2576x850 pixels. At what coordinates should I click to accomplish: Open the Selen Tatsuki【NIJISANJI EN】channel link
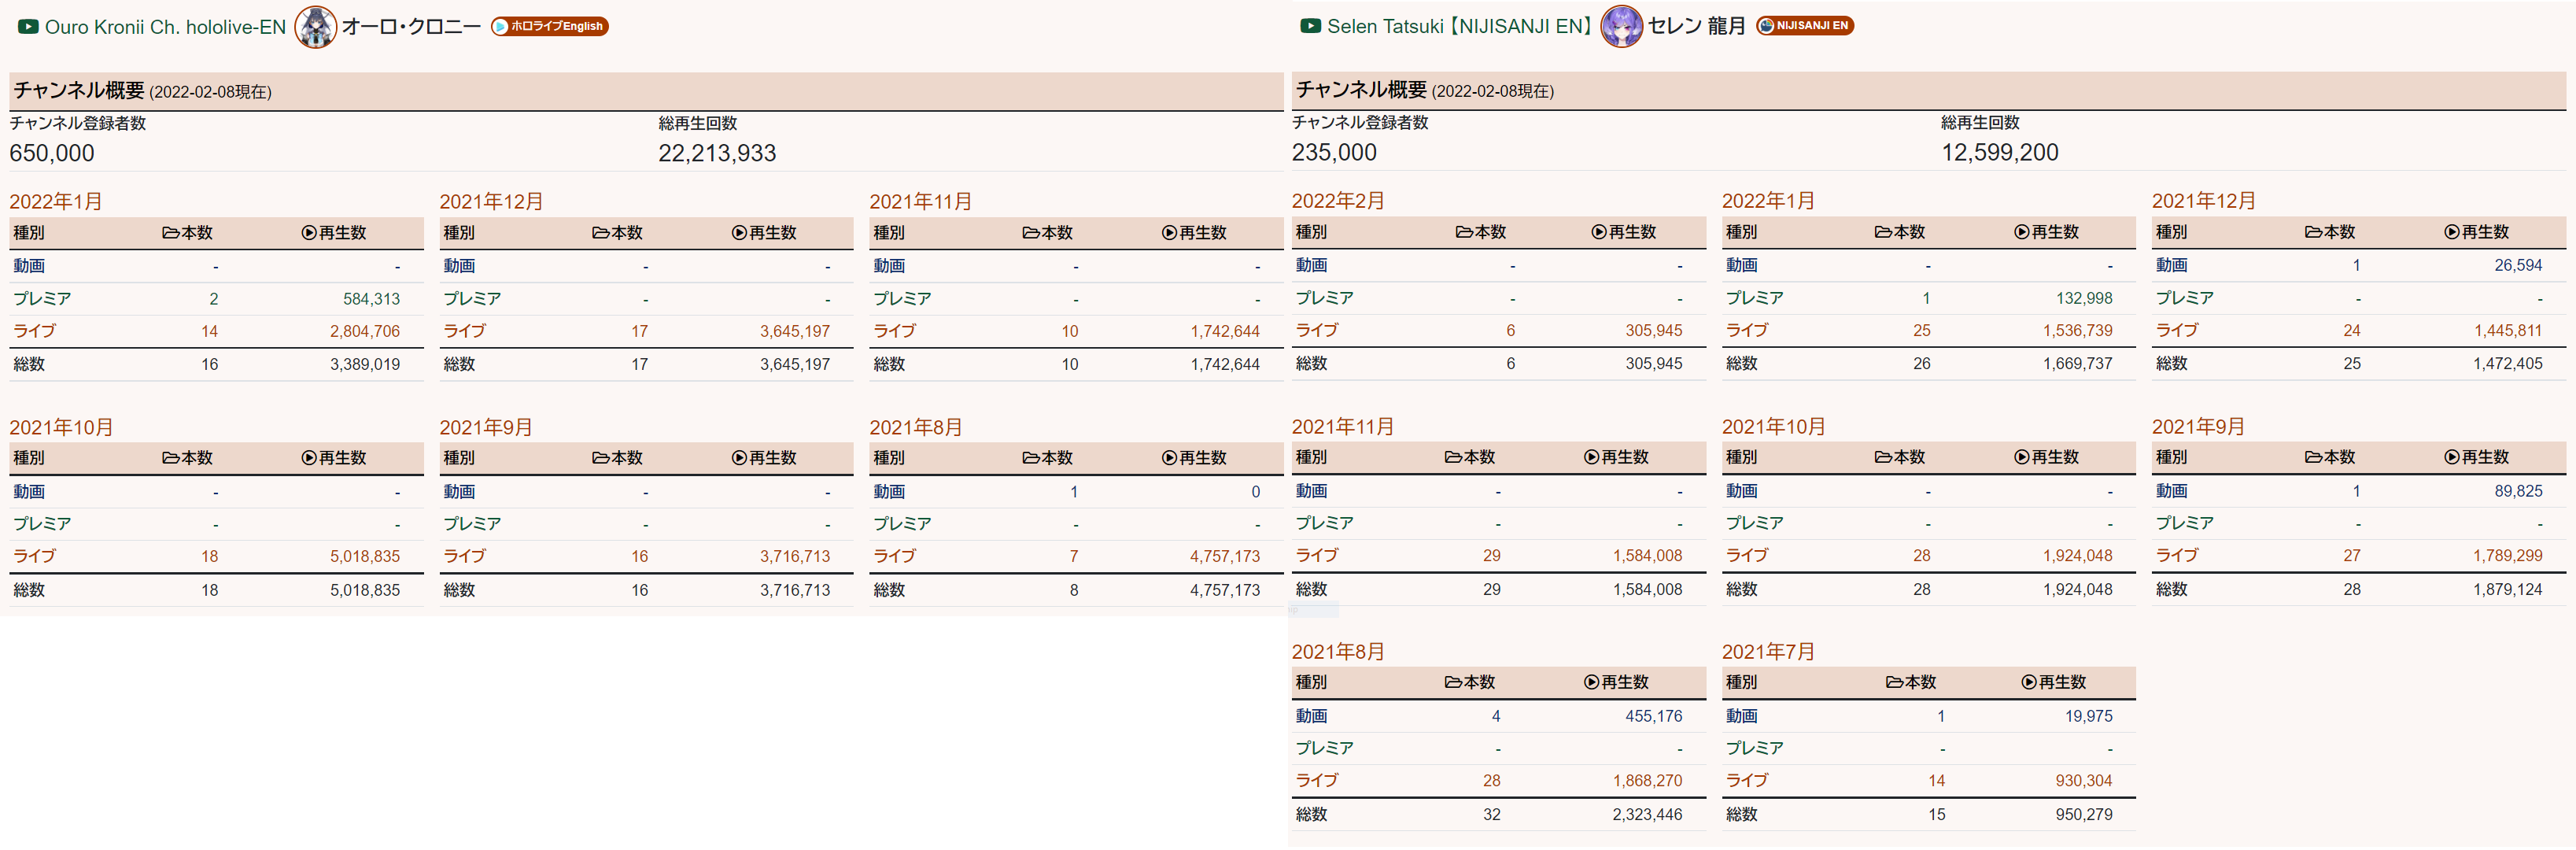tap(1459, 26)
